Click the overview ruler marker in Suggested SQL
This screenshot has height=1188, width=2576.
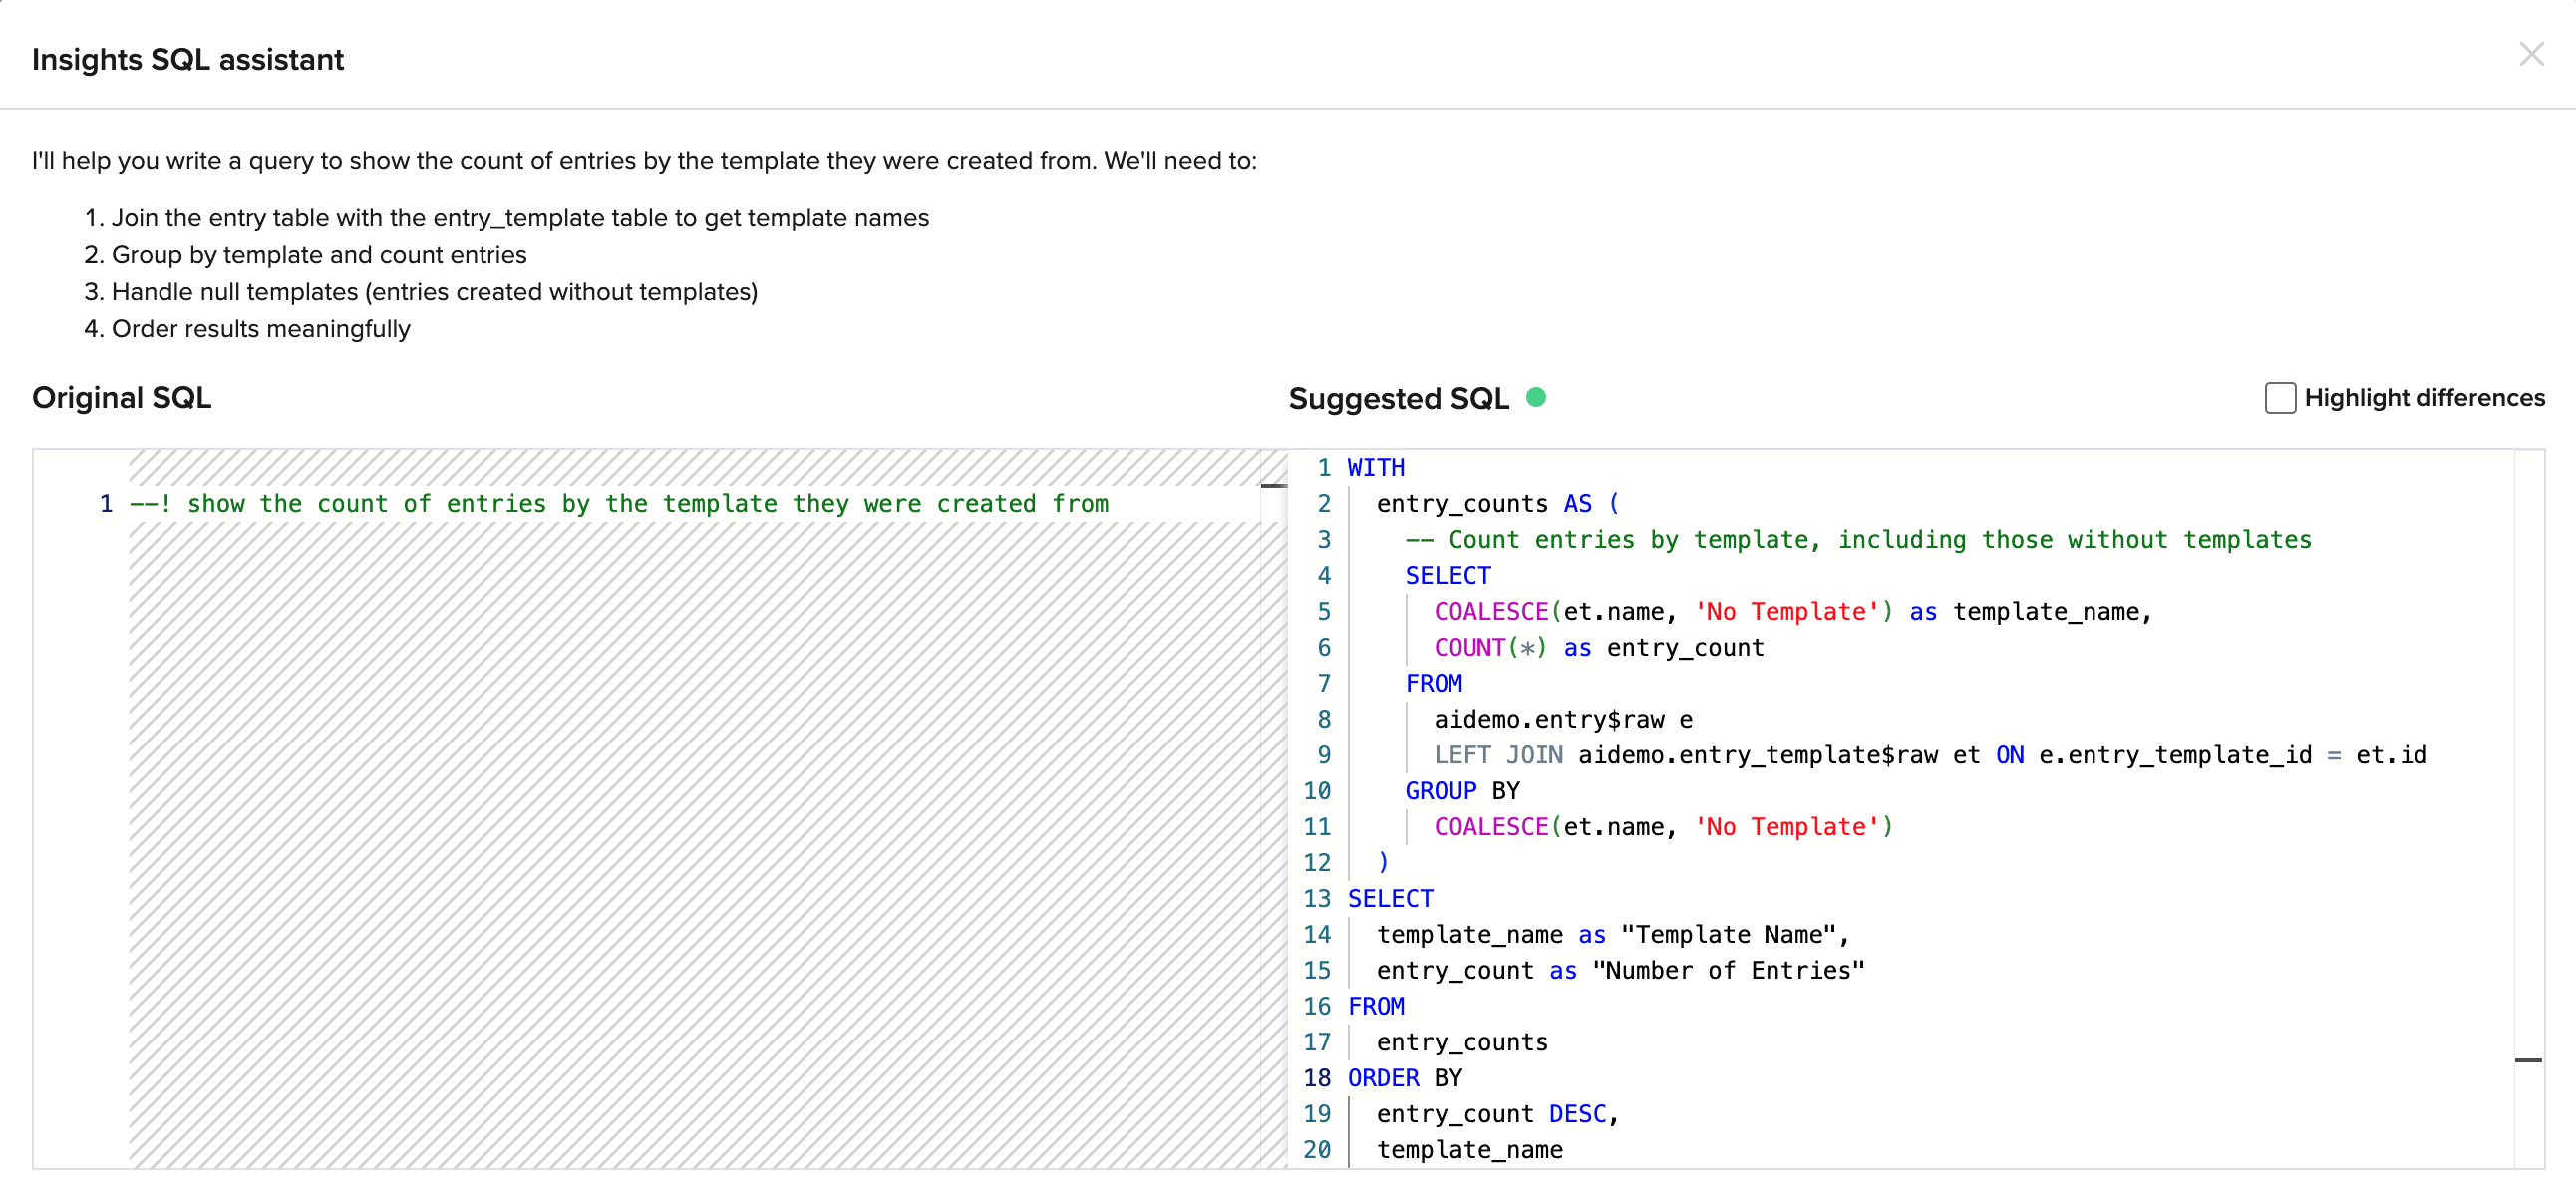point(2527,1060)
